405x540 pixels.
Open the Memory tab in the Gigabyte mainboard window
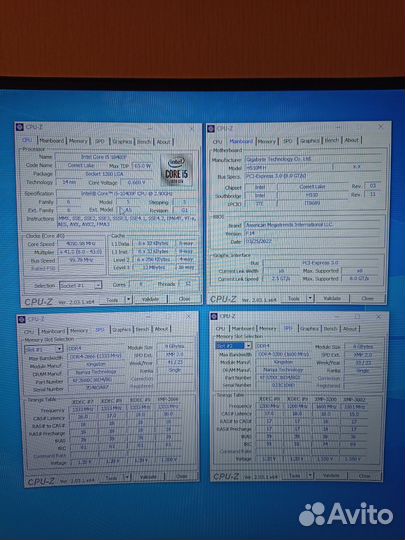pyautogui.click(x=267, y=141)
